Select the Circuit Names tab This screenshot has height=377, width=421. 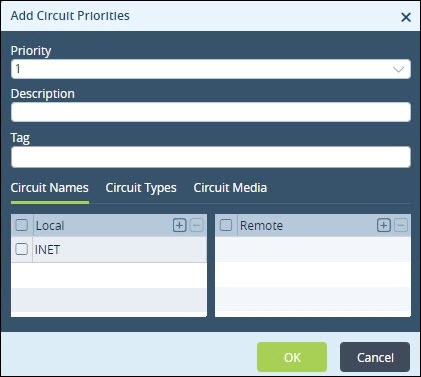(50, 188)
